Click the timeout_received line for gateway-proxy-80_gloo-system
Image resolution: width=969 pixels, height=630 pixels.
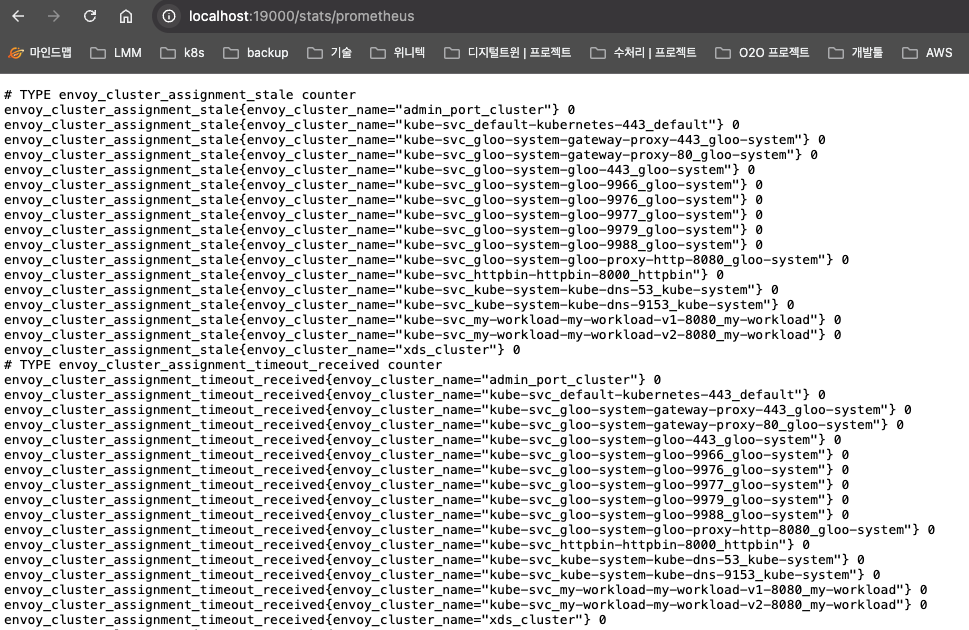pyautogui.click(x=454, y=425)
